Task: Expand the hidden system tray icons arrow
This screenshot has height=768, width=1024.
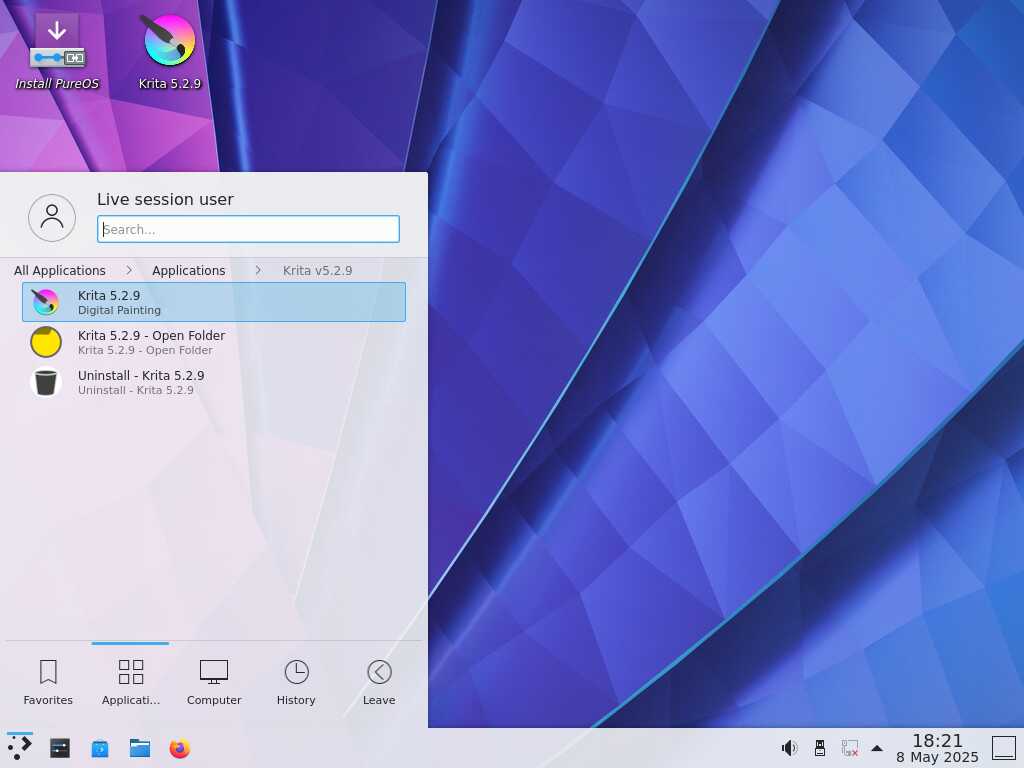Action: [x=877, y=748]
